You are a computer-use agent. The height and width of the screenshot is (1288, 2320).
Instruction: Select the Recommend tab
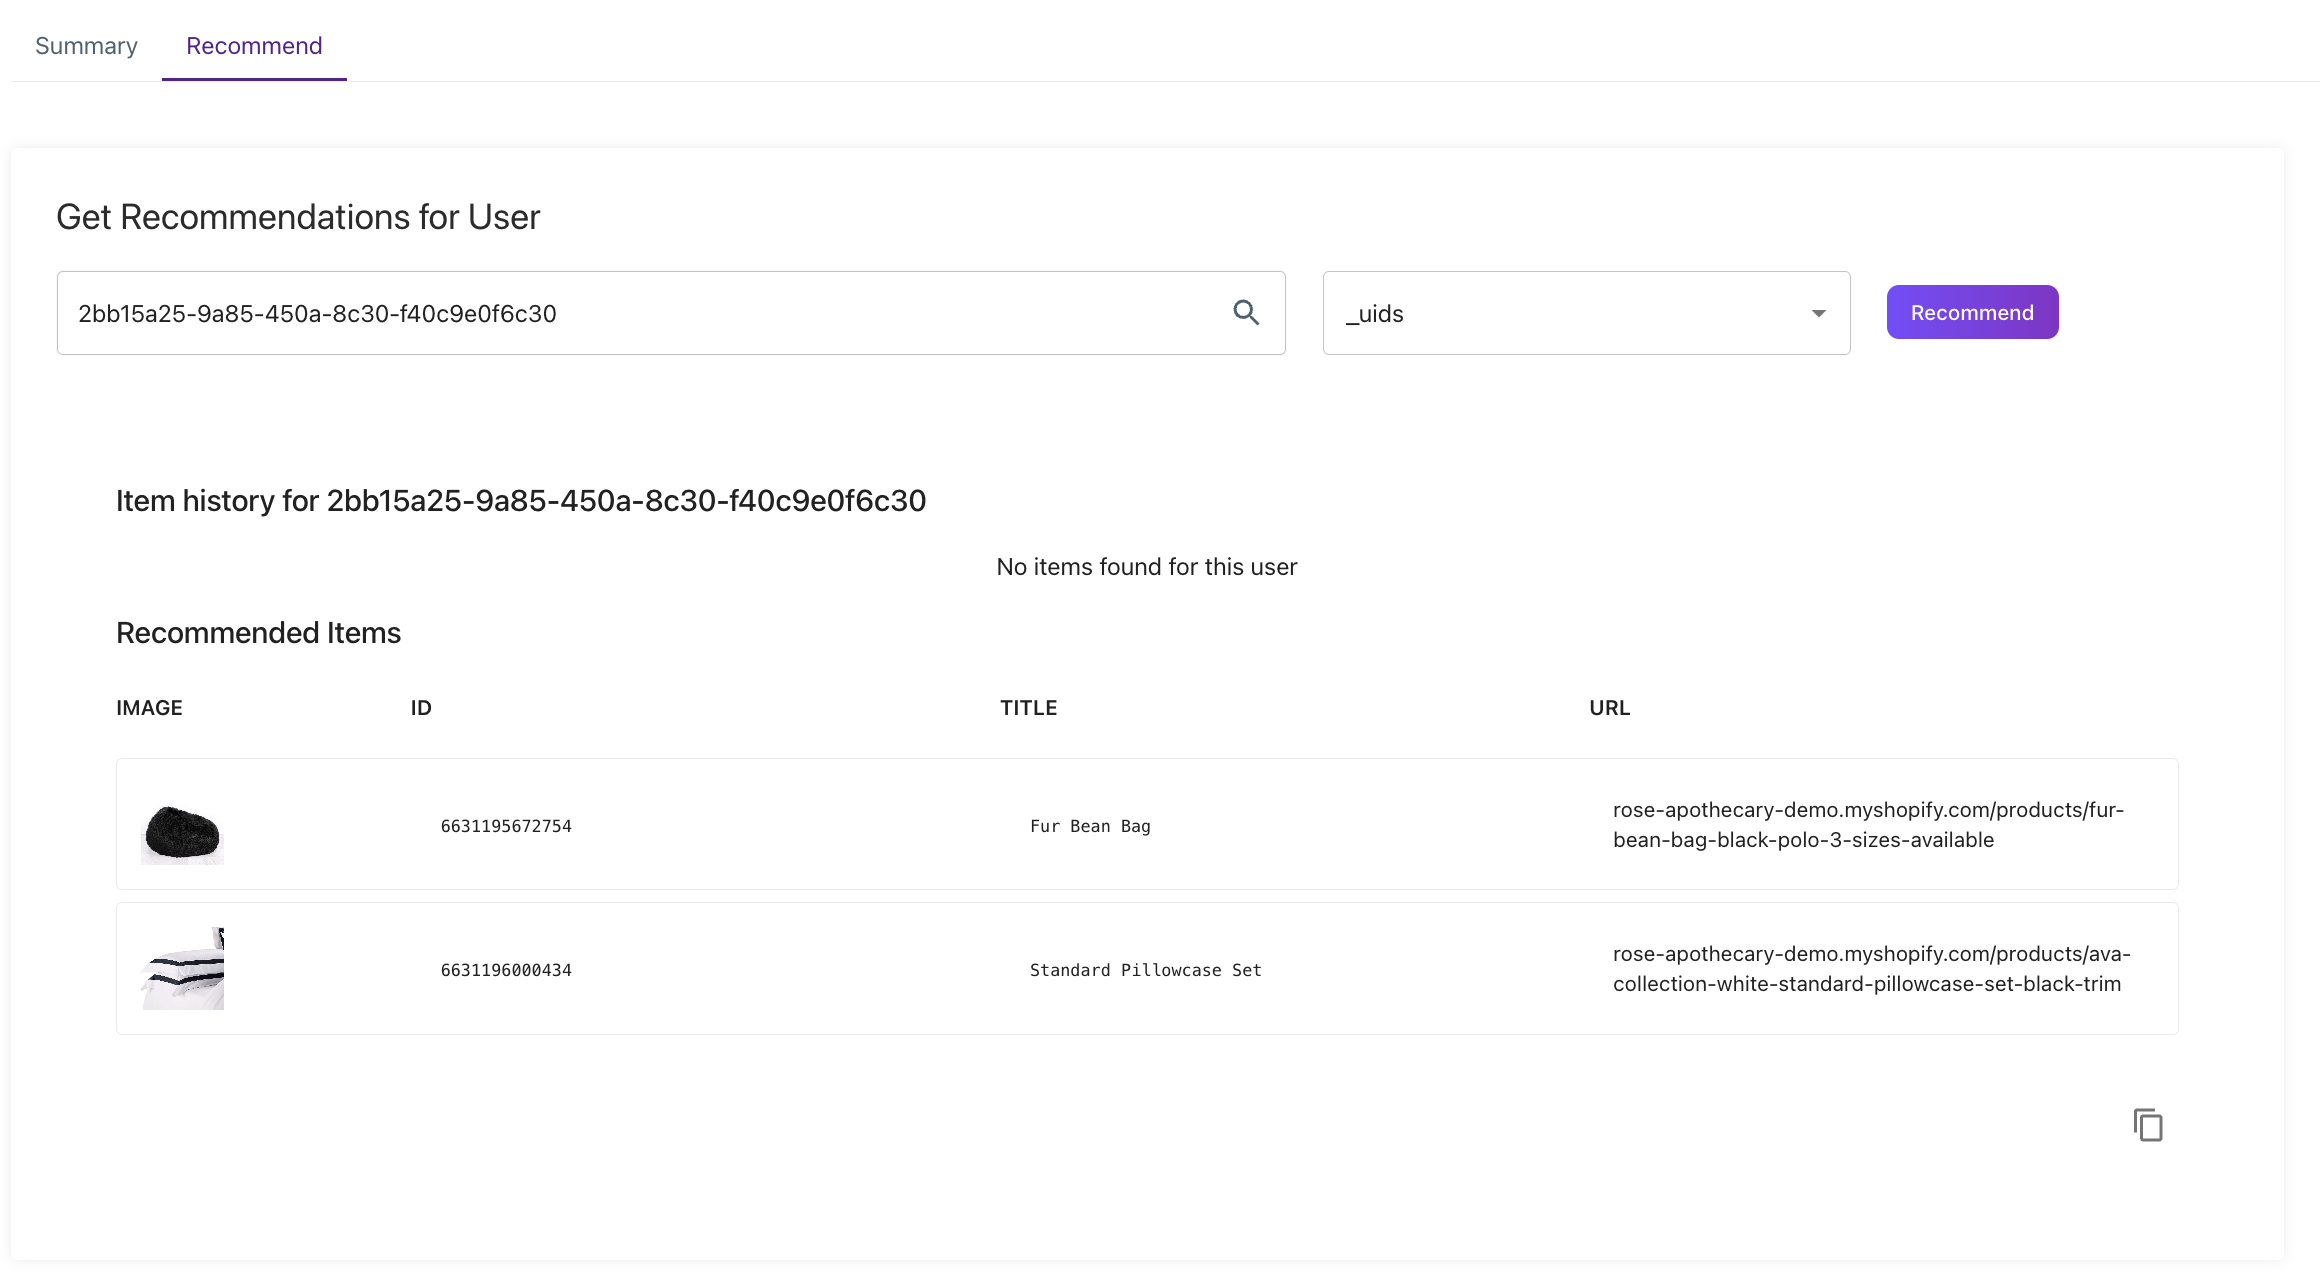(x=254, y=46)
